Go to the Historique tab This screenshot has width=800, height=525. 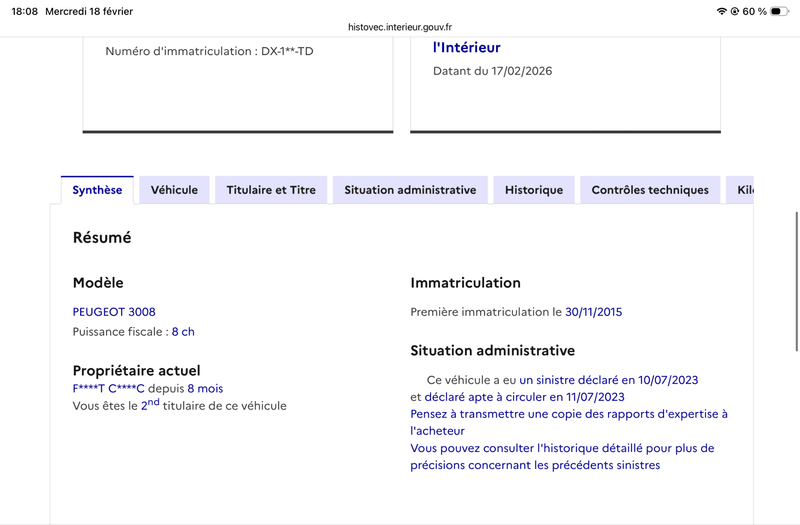534,190
